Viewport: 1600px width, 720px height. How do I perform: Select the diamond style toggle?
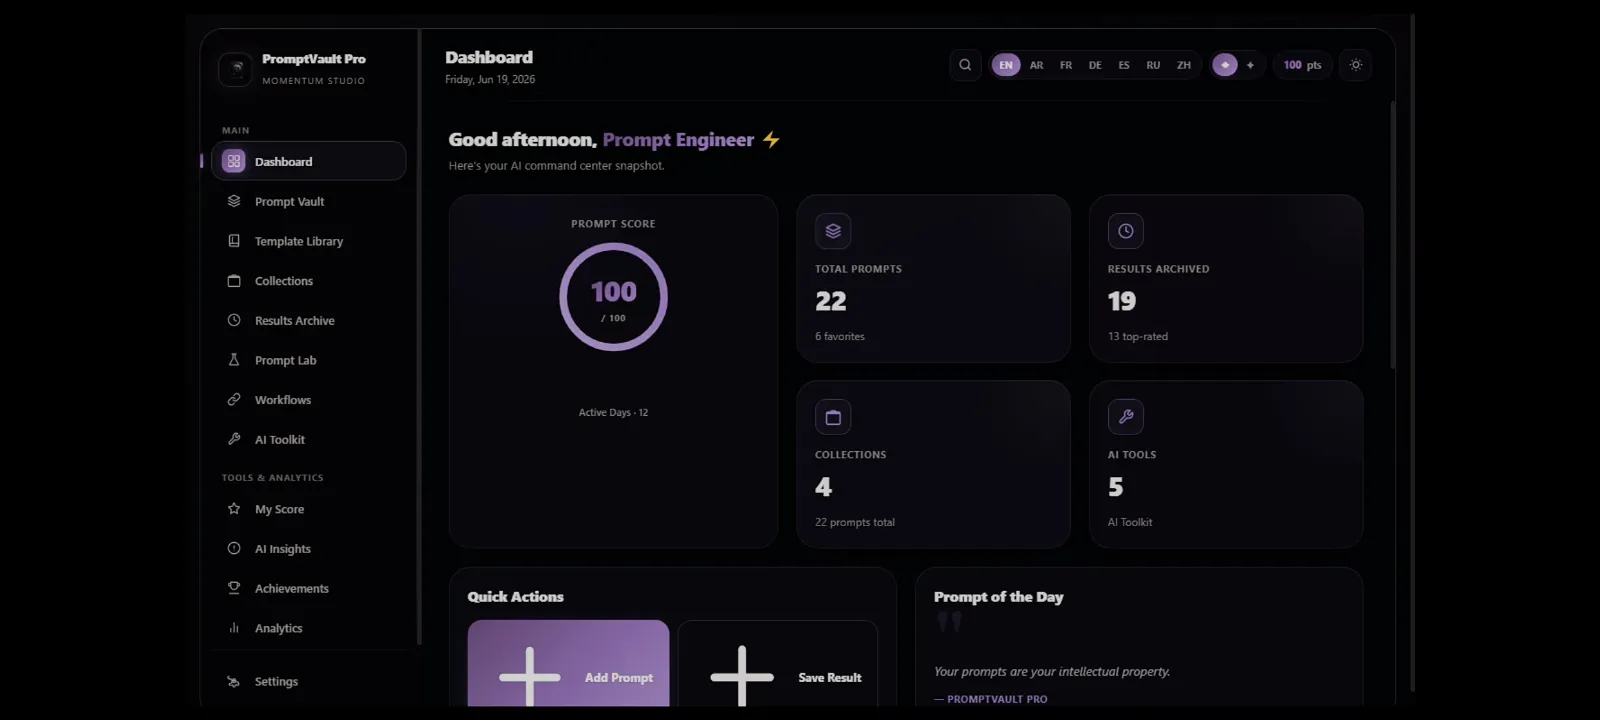click(x=1225, y=65)
